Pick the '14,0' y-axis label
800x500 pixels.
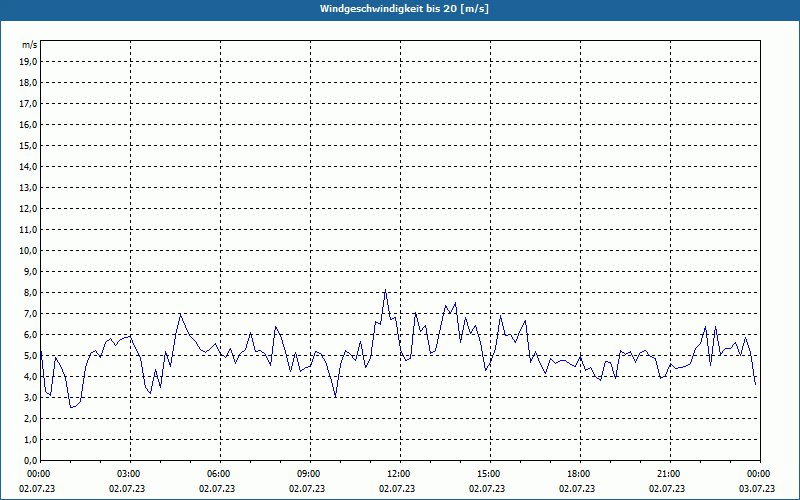[28, 166]
